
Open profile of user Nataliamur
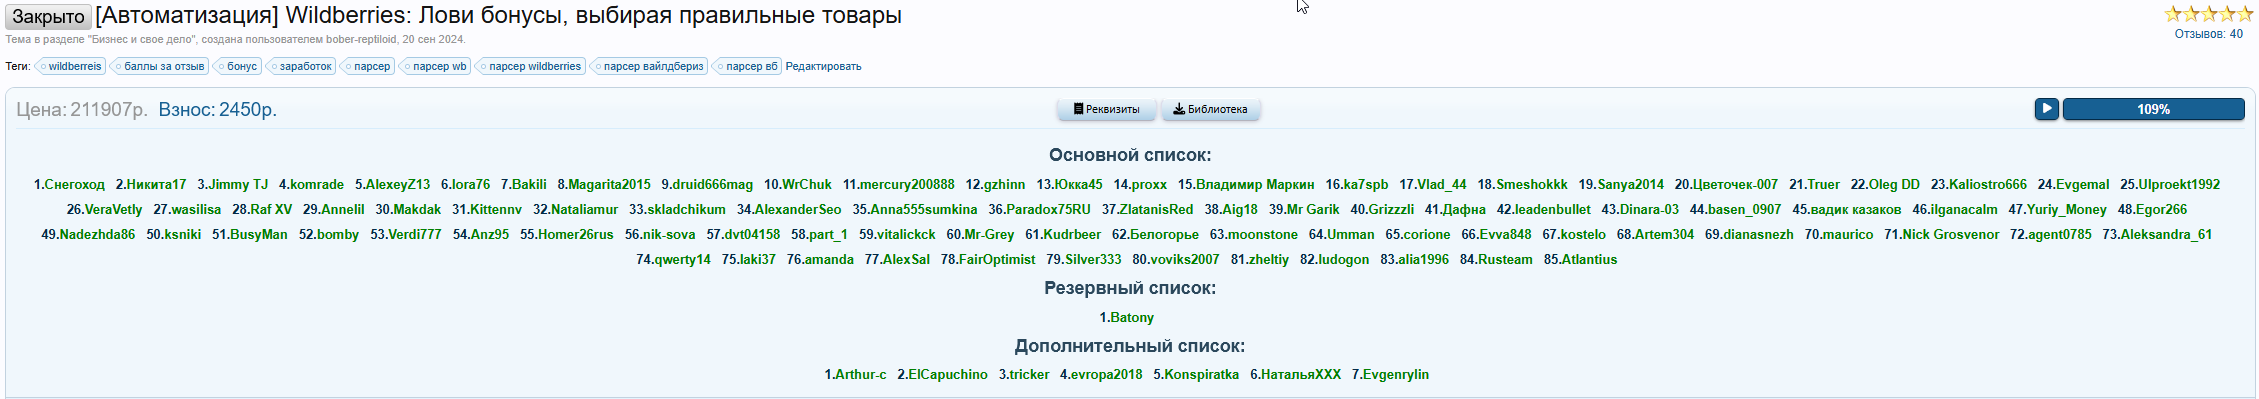584,209
